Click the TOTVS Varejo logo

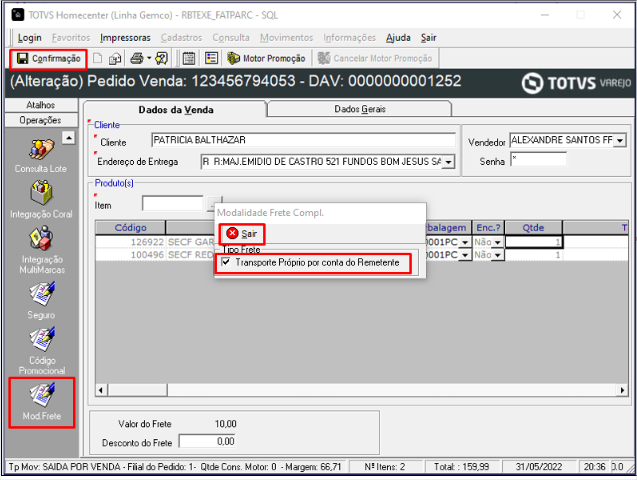coord(576,83)
